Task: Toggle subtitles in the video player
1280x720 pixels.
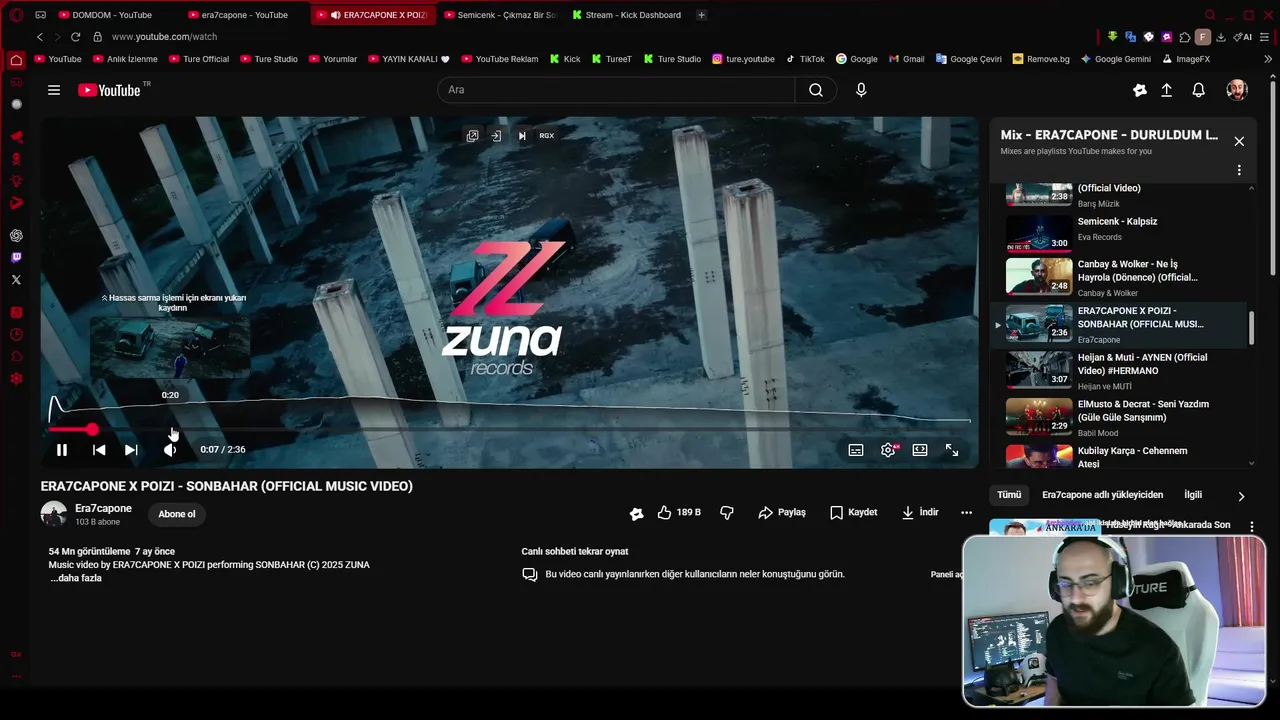Action: tap(856, 450)
